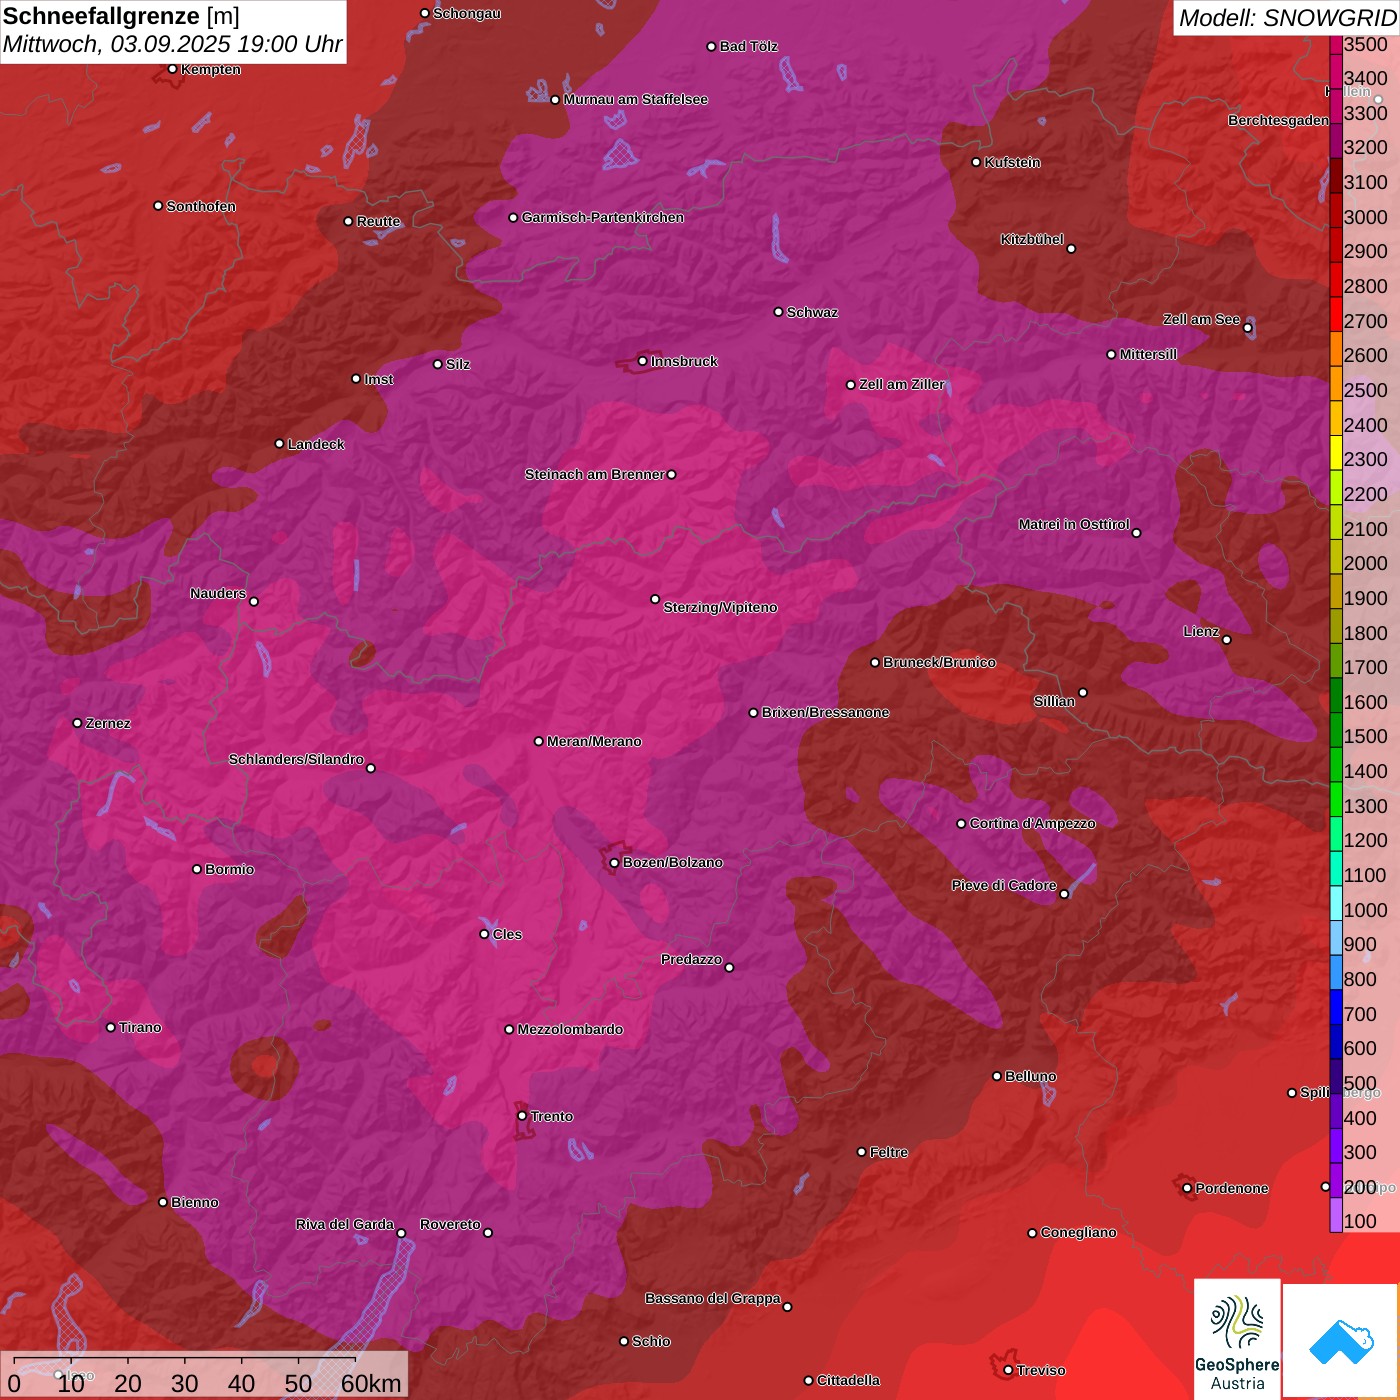Screen dimensions: 1400x1400
Task: Click the Silz town label
Action: coord(457,364)
